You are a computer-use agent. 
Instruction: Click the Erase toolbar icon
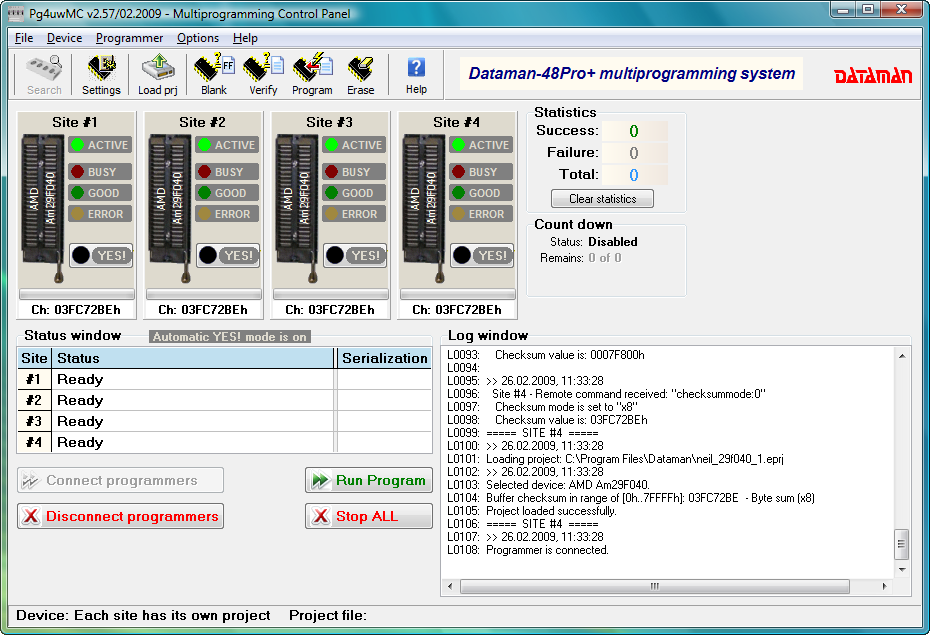point(360,75)
